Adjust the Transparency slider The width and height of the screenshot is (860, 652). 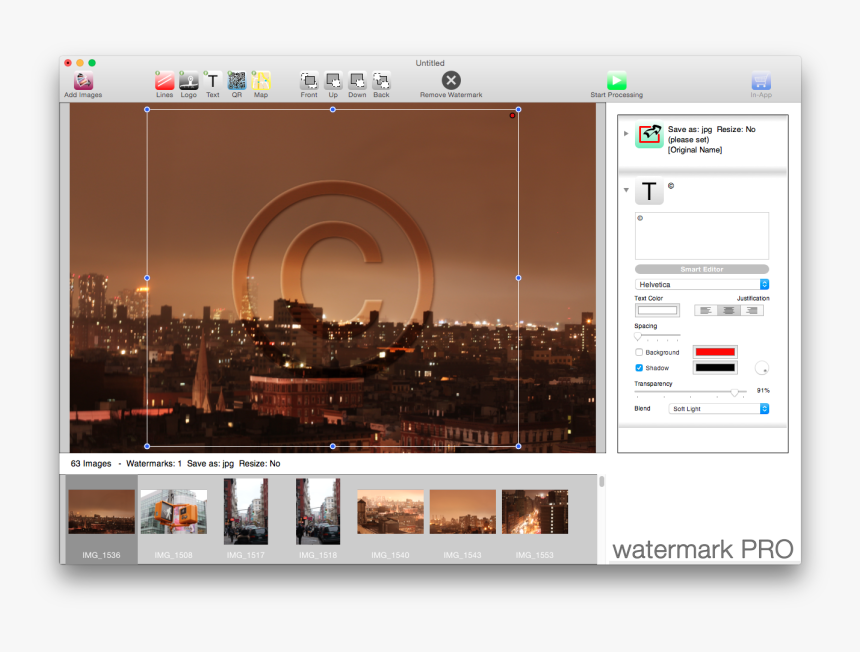click(x=736, y=393)
